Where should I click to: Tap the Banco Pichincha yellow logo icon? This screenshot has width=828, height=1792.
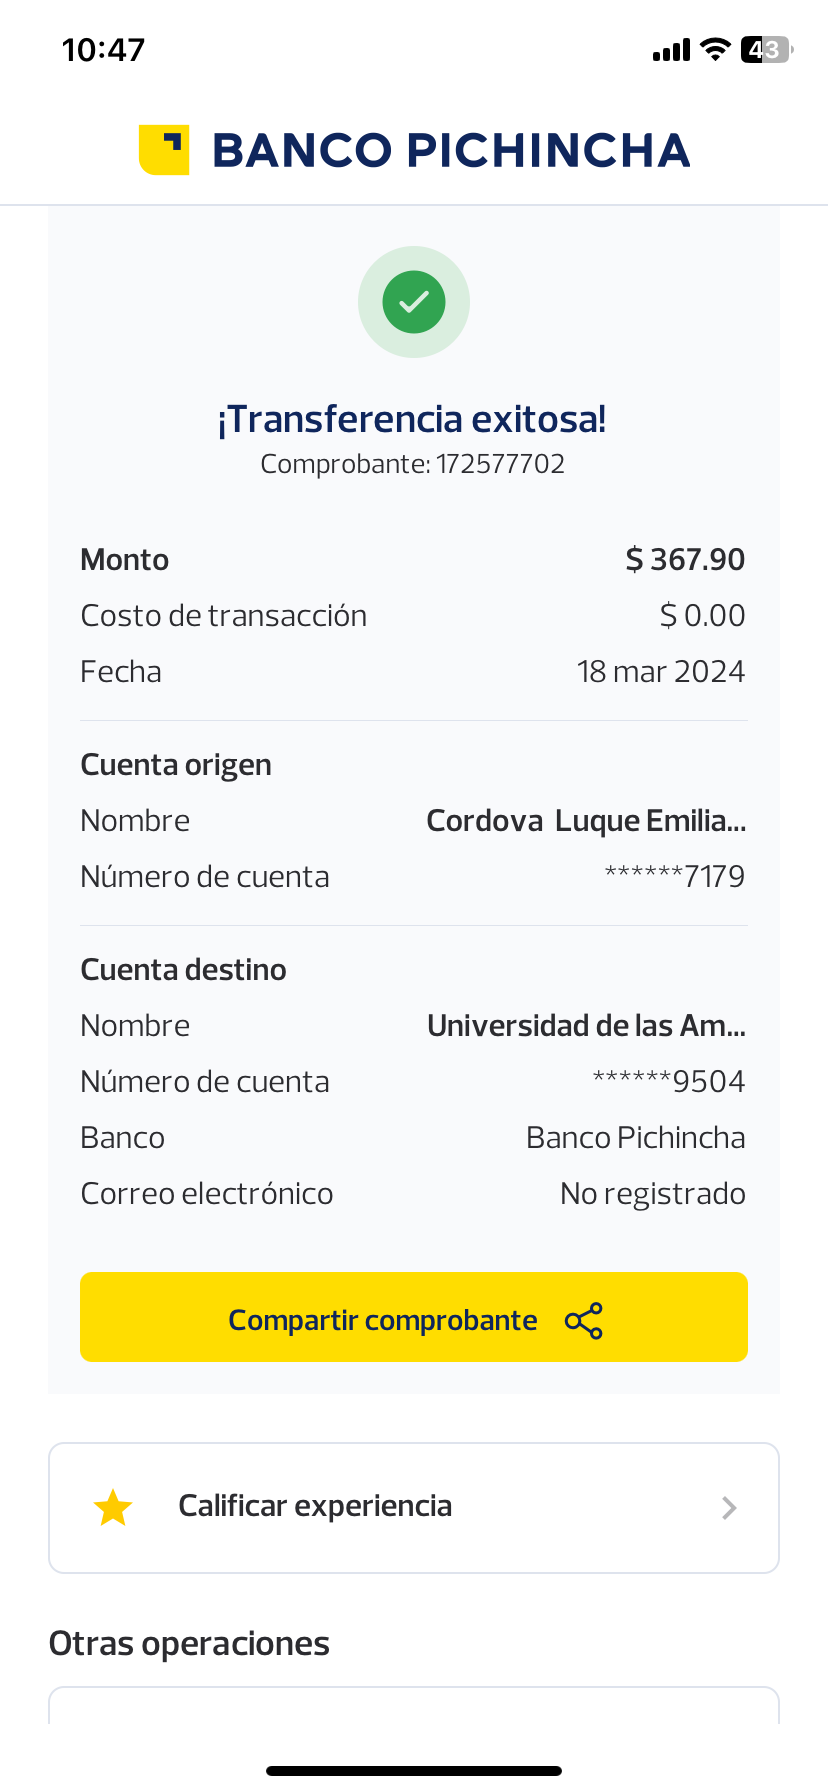coord(164,150)
